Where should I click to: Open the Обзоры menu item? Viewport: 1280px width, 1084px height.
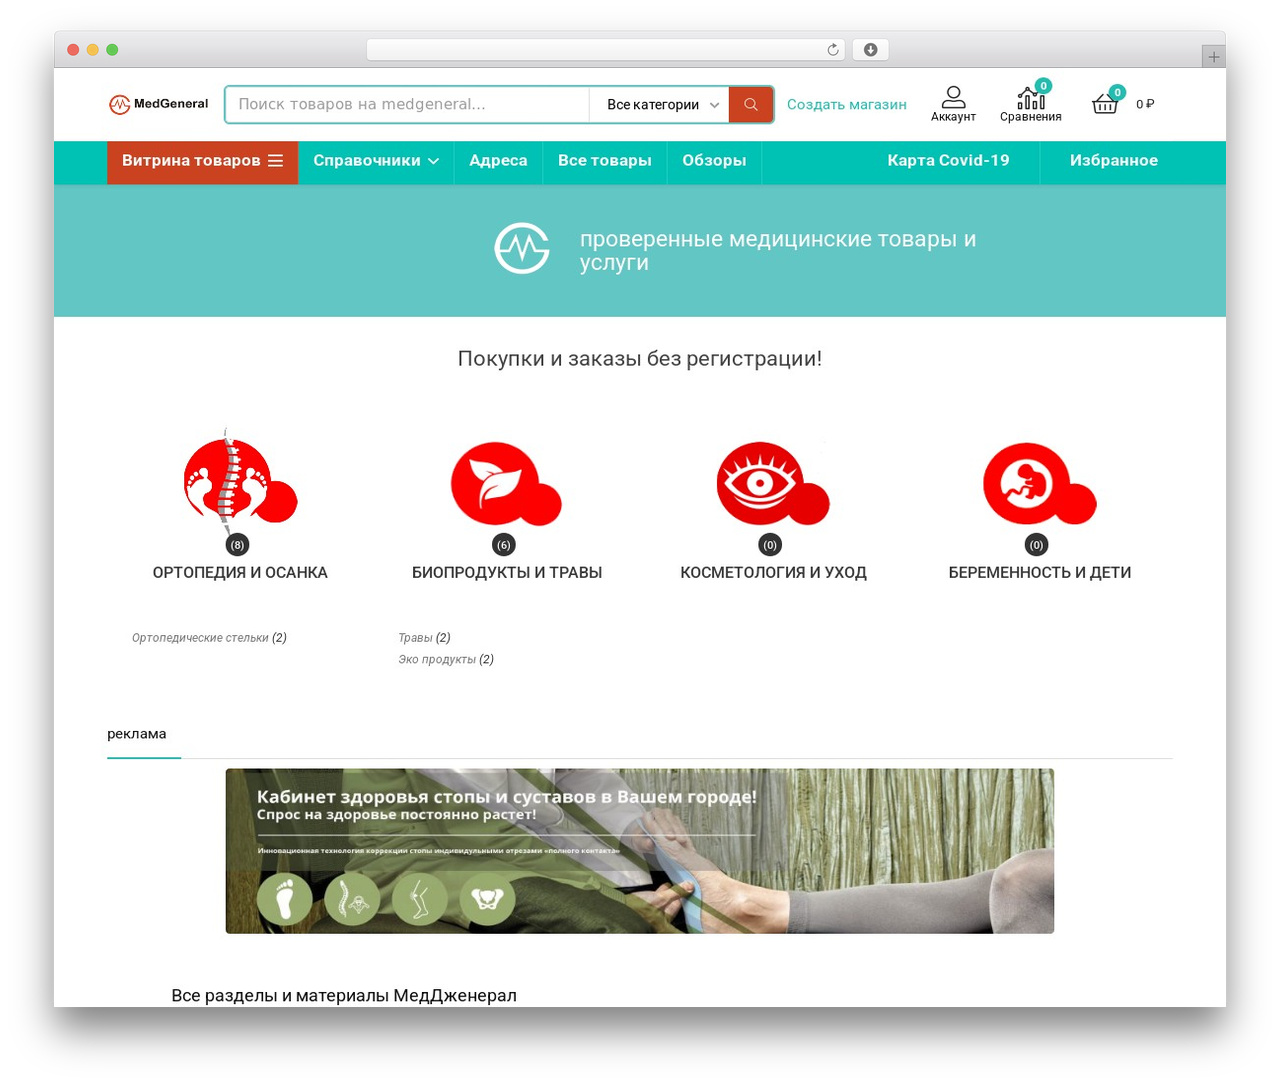pyautogui.click(x=714, y=161)
